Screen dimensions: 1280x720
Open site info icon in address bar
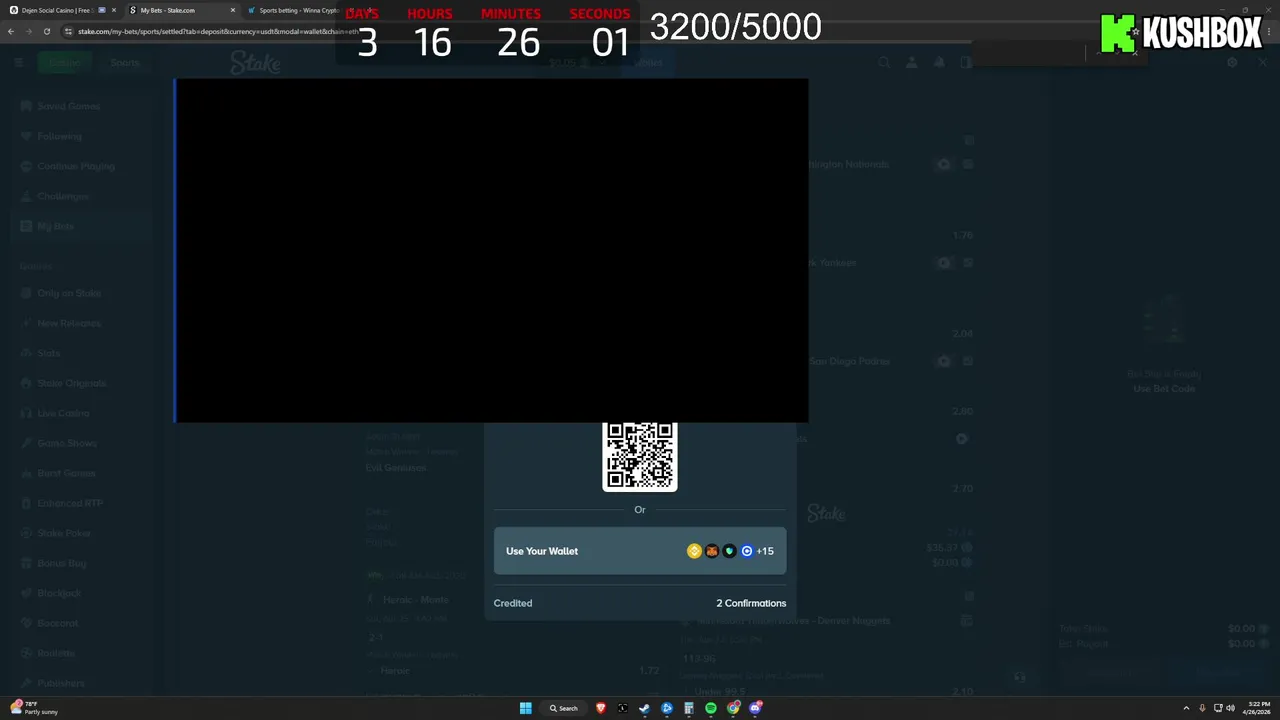pyautogui.click(x=69, y=31)
